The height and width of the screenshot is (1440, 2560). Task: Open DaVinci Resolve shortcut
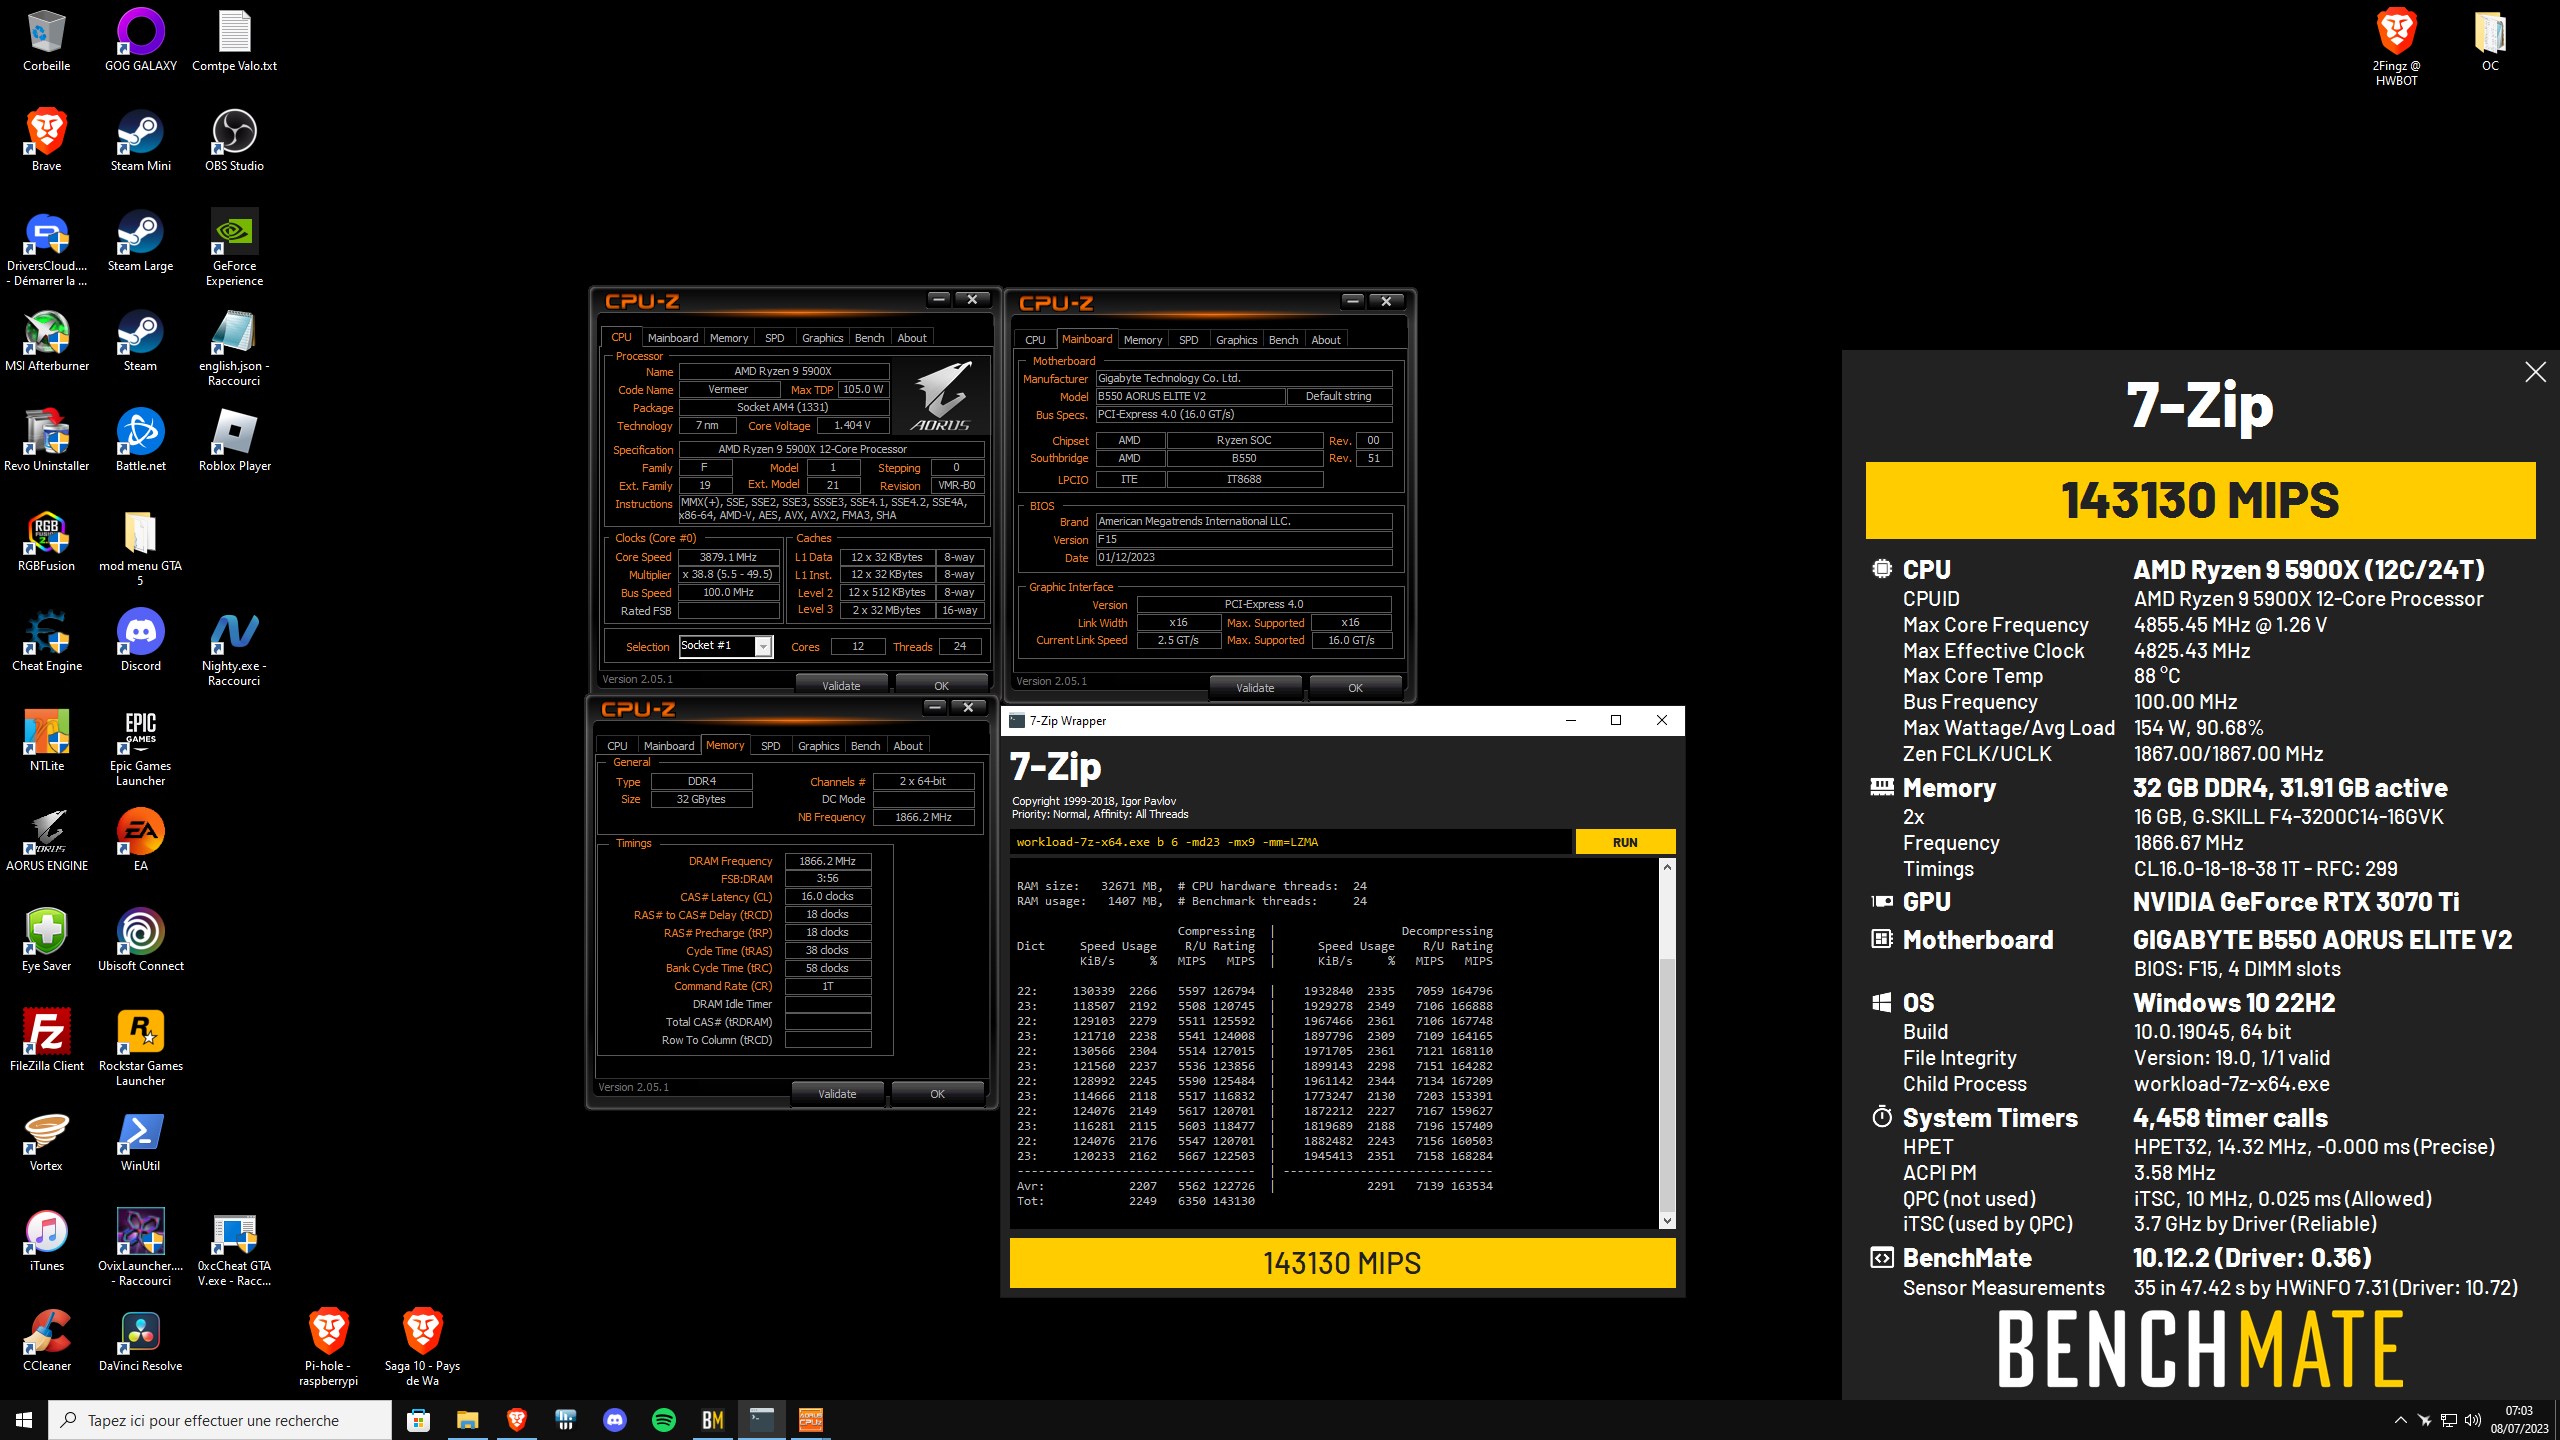click(x=141, y=1340)
